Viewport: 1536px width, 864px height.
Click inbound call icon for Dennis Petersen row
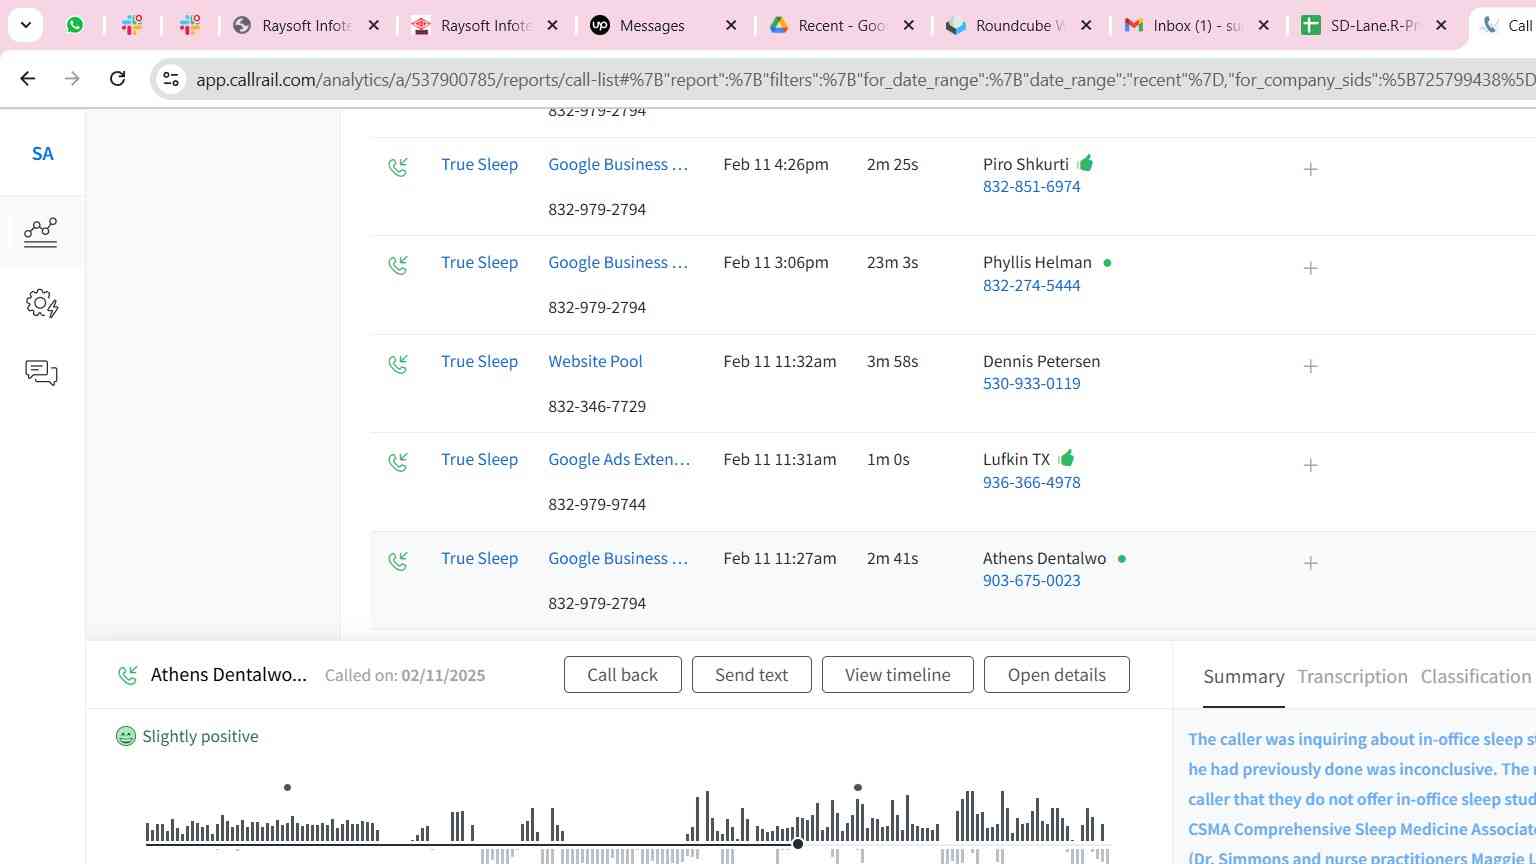click(398, 364)
